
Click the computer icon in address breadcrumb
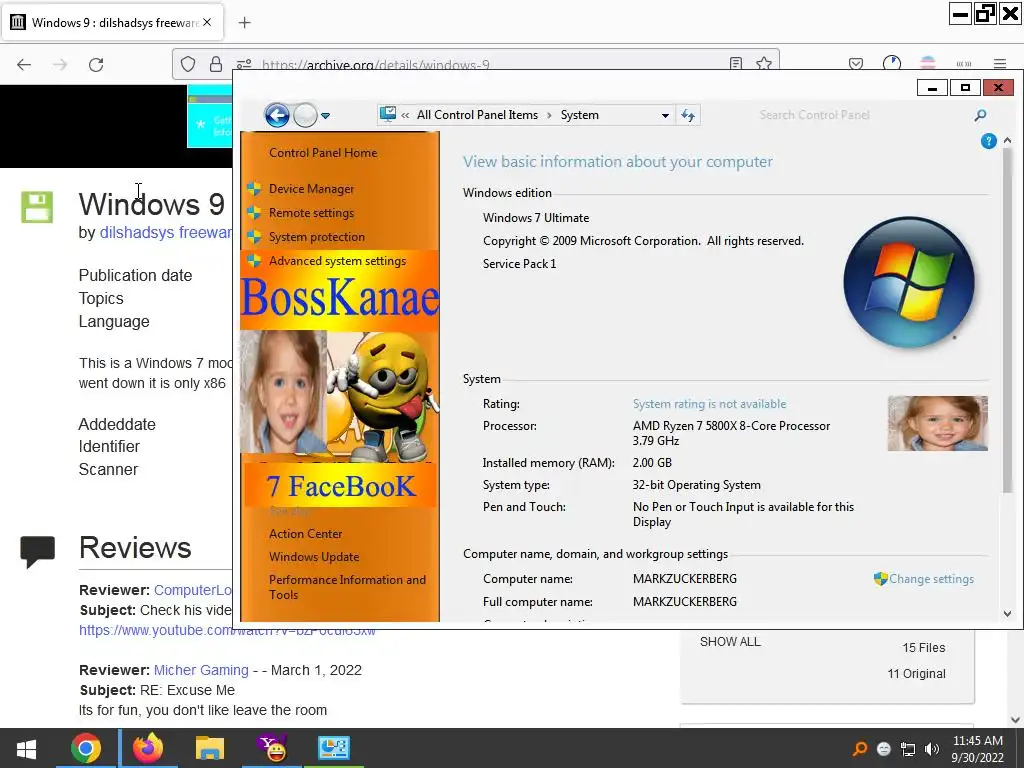388,115
